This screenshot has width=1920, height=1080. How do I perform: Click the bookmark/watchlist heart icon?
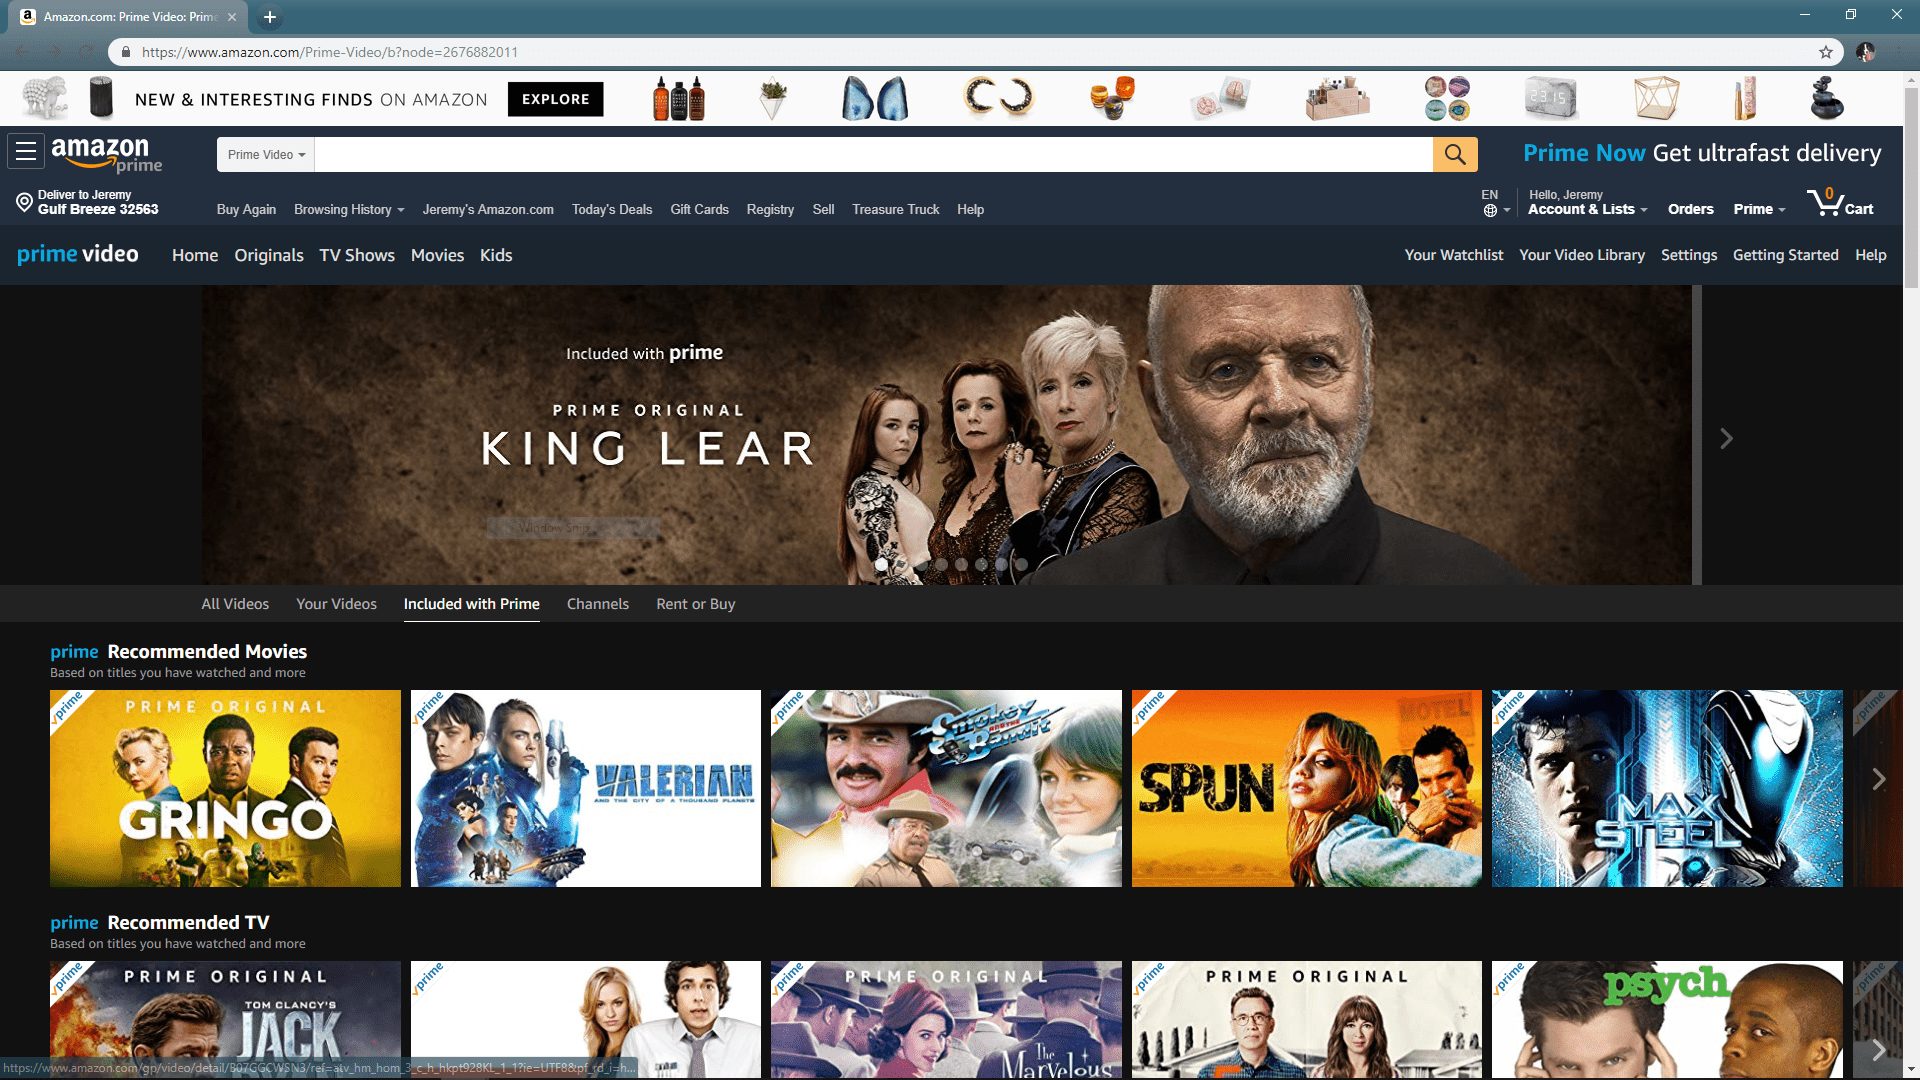click(1452, 255)
